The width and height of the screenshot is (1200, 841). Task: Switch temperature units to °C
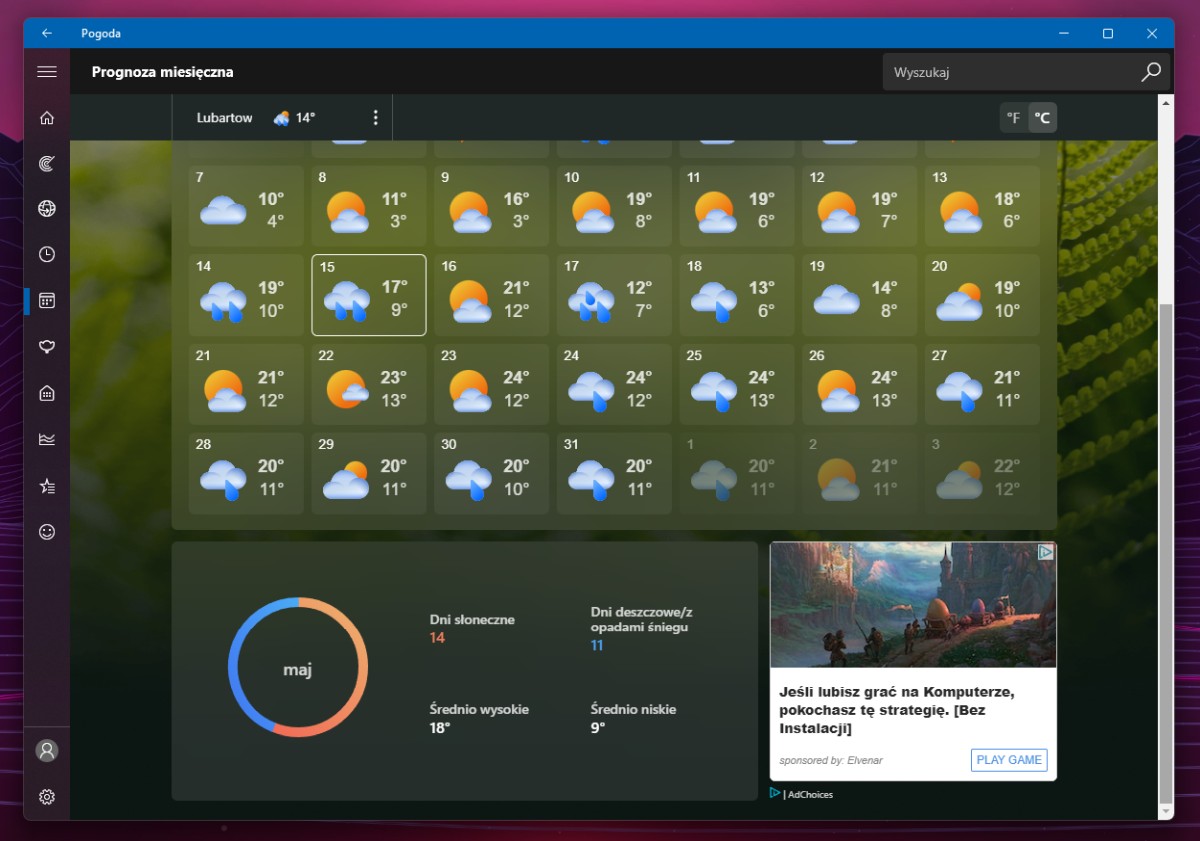point(1042,118)
